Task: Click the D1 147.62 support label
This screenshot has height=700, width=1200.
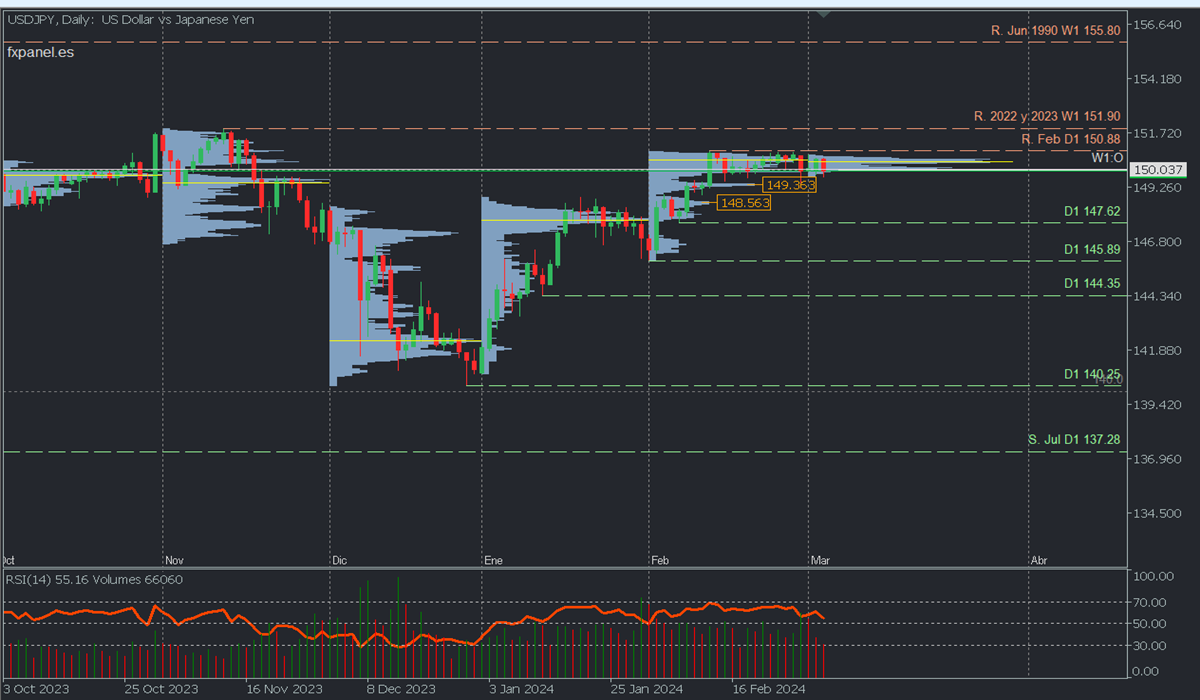Action: point(1092,211)
